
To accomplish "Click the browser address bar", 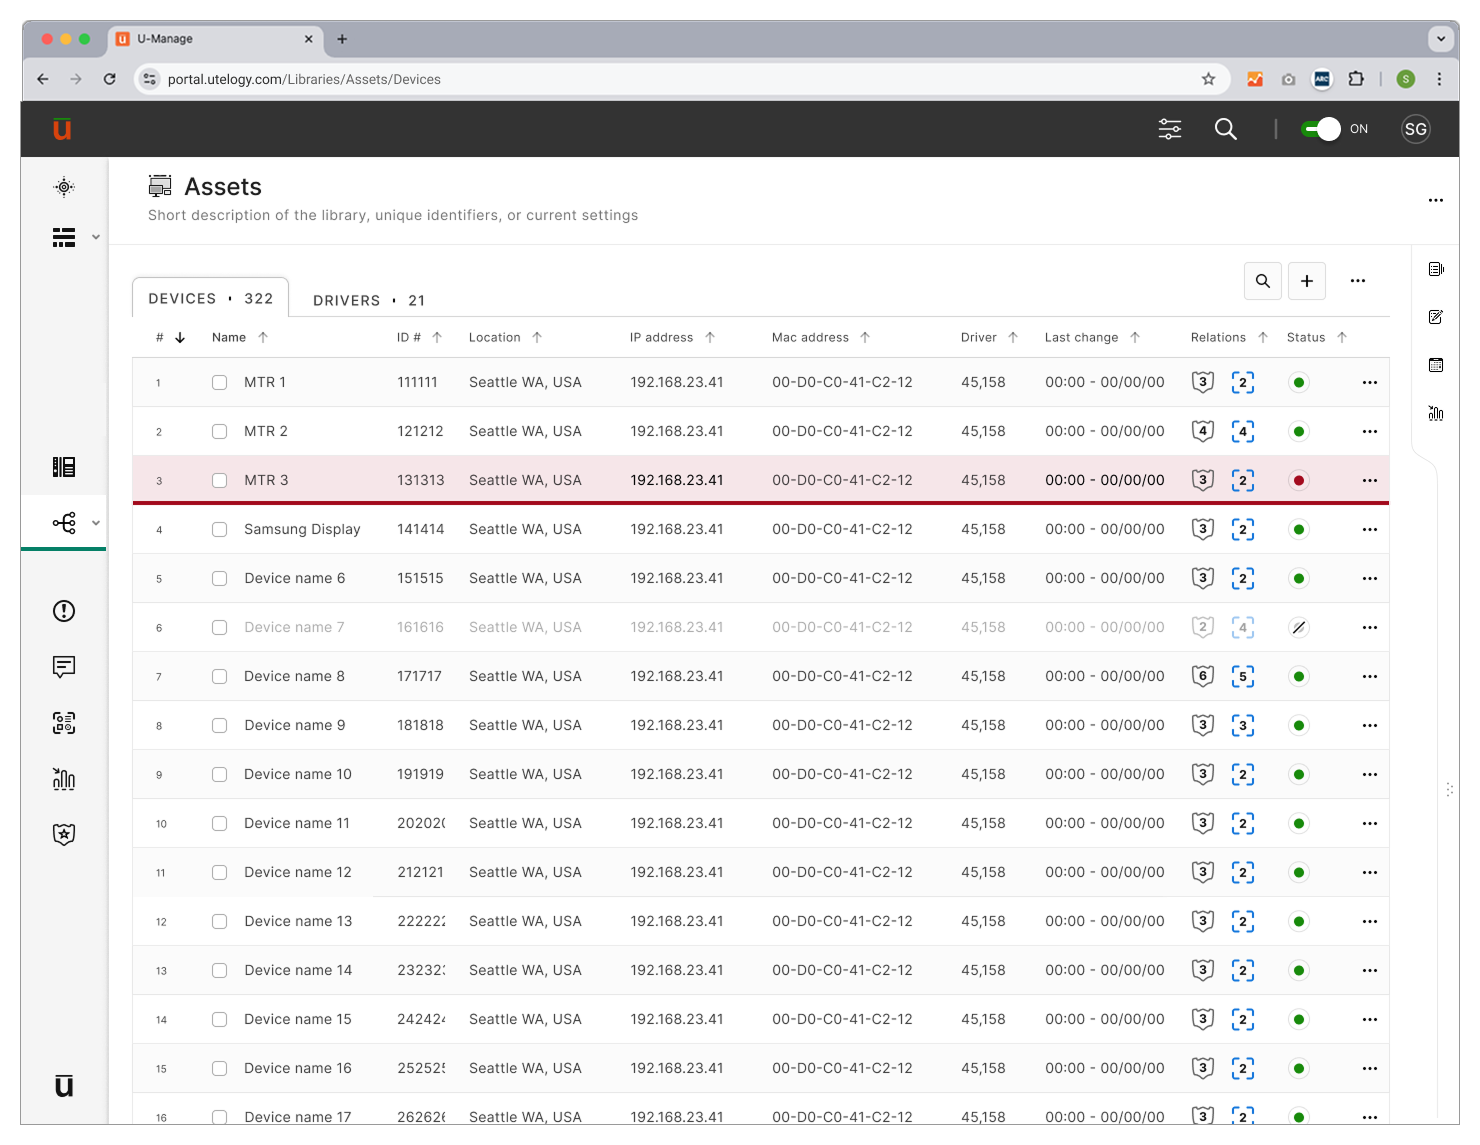I will [x=680, y=79].
